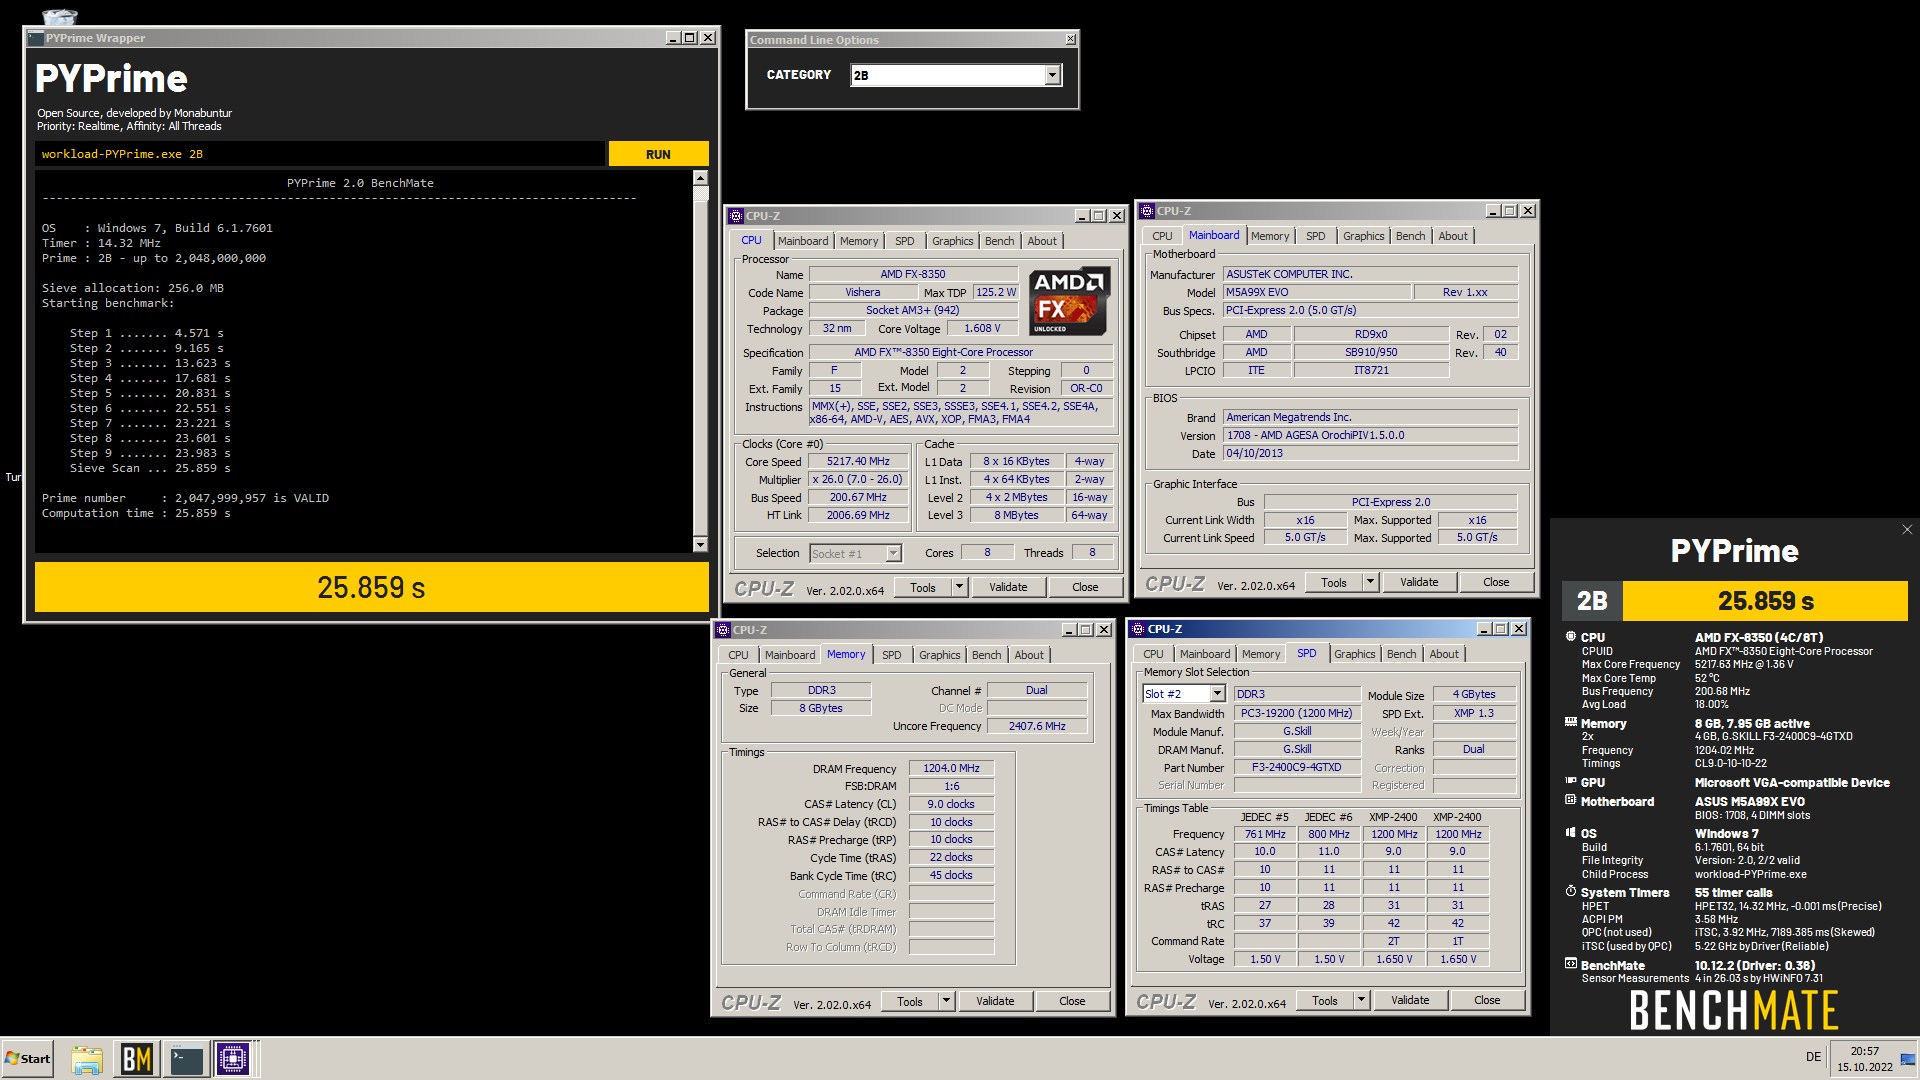Click the Core Speed value 5217.40 MHz
Screen dimensions: 1920x1080
(857, 462)
